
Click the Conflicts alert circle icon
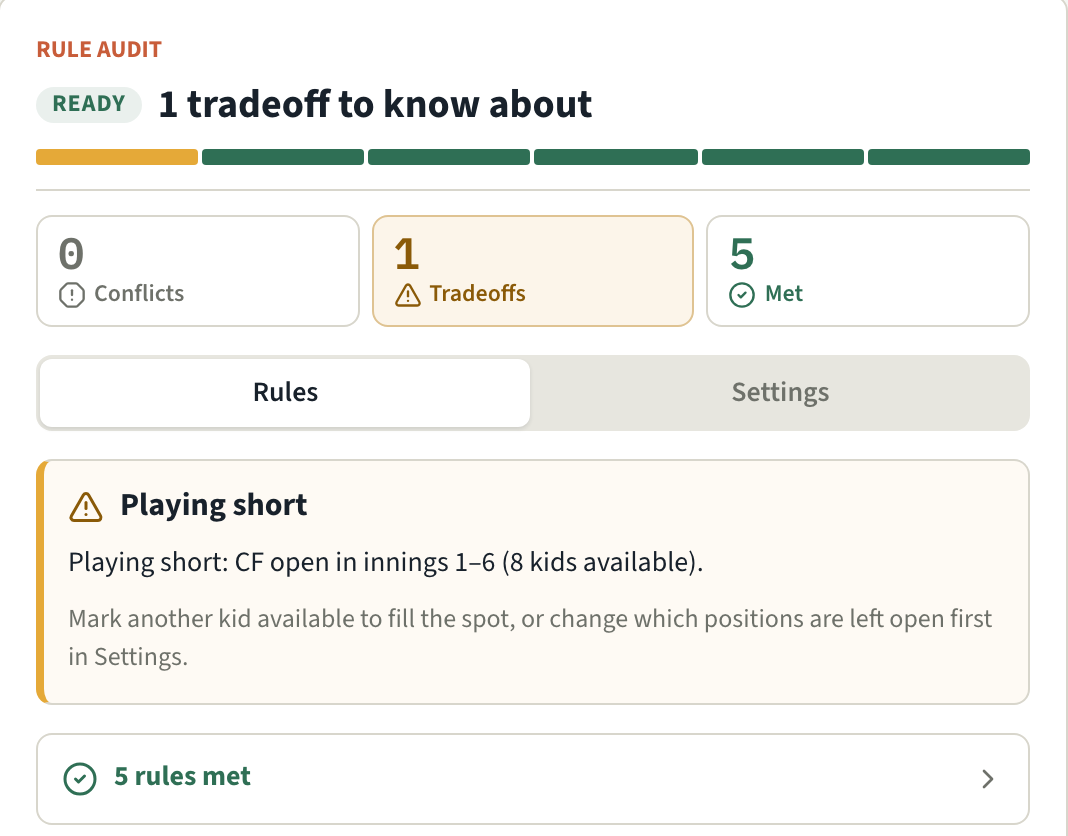coord(72,295)
